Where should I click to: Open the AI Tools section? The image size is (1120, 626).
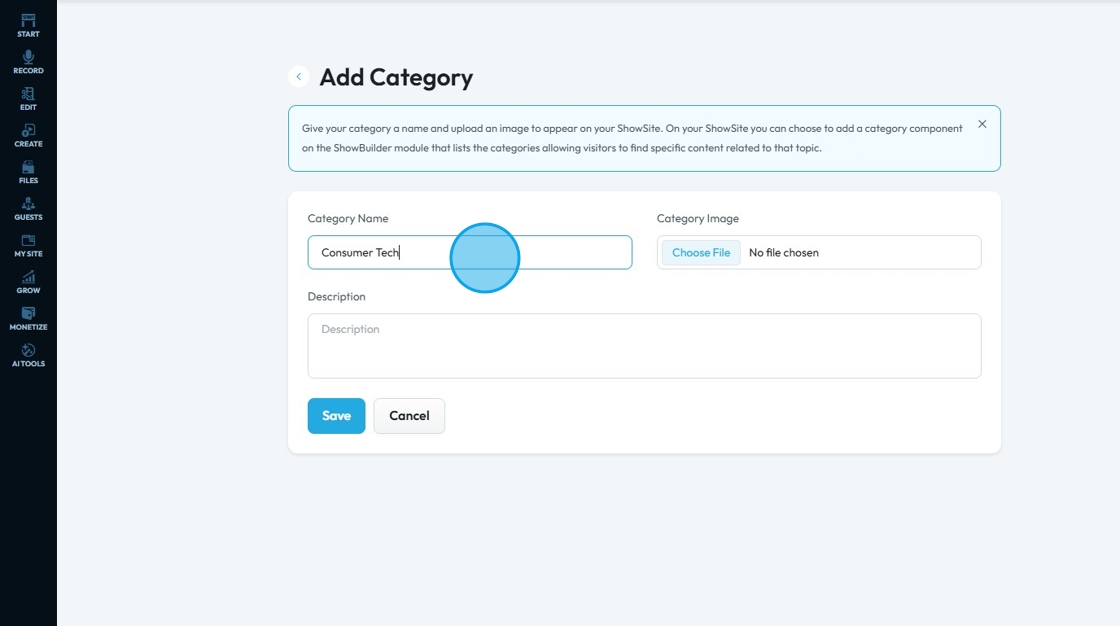coord(28,356)
